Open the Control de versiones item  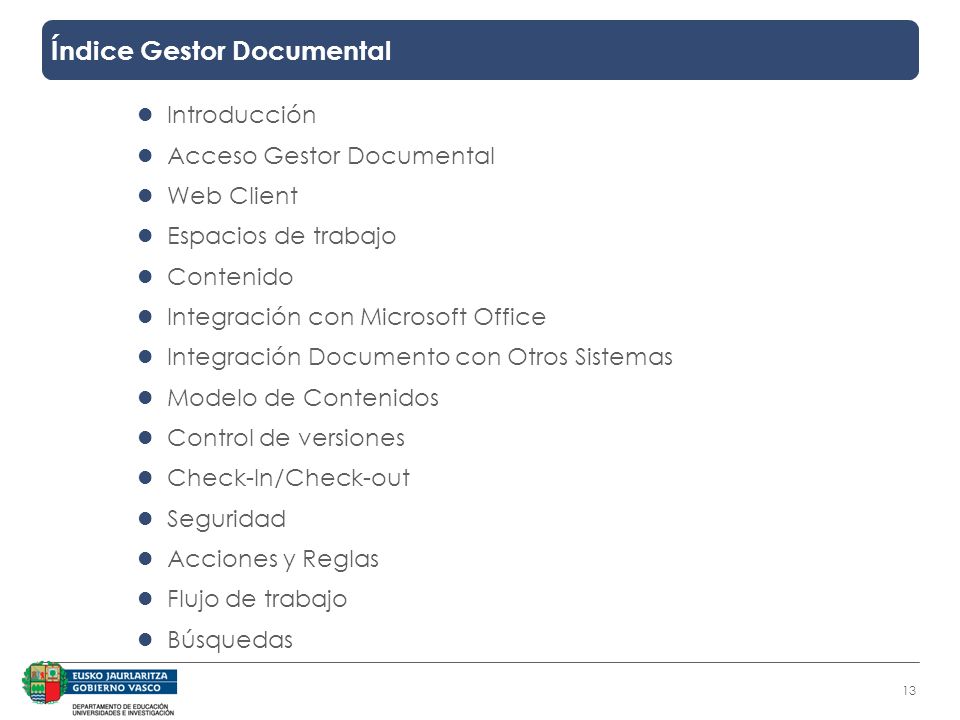coord(286,438)
